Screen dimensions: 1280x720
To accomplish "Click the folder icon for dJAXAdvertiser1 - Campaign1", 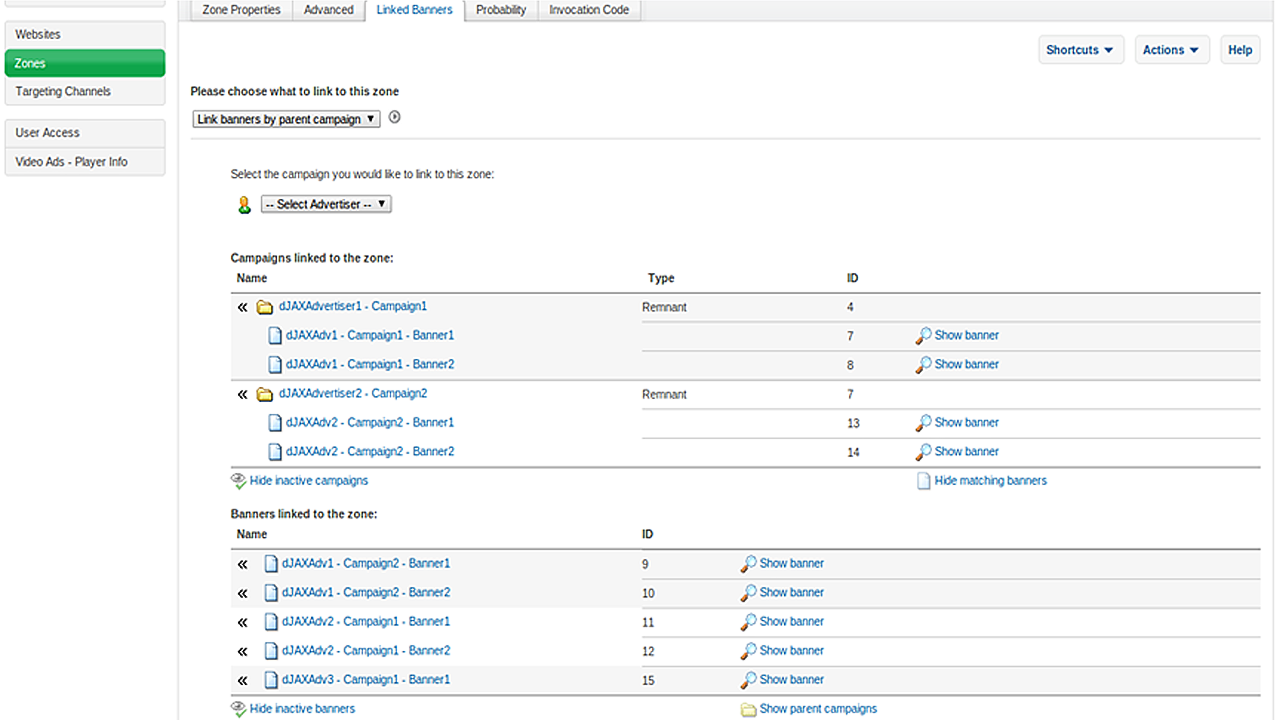I will tap(265, 307).
